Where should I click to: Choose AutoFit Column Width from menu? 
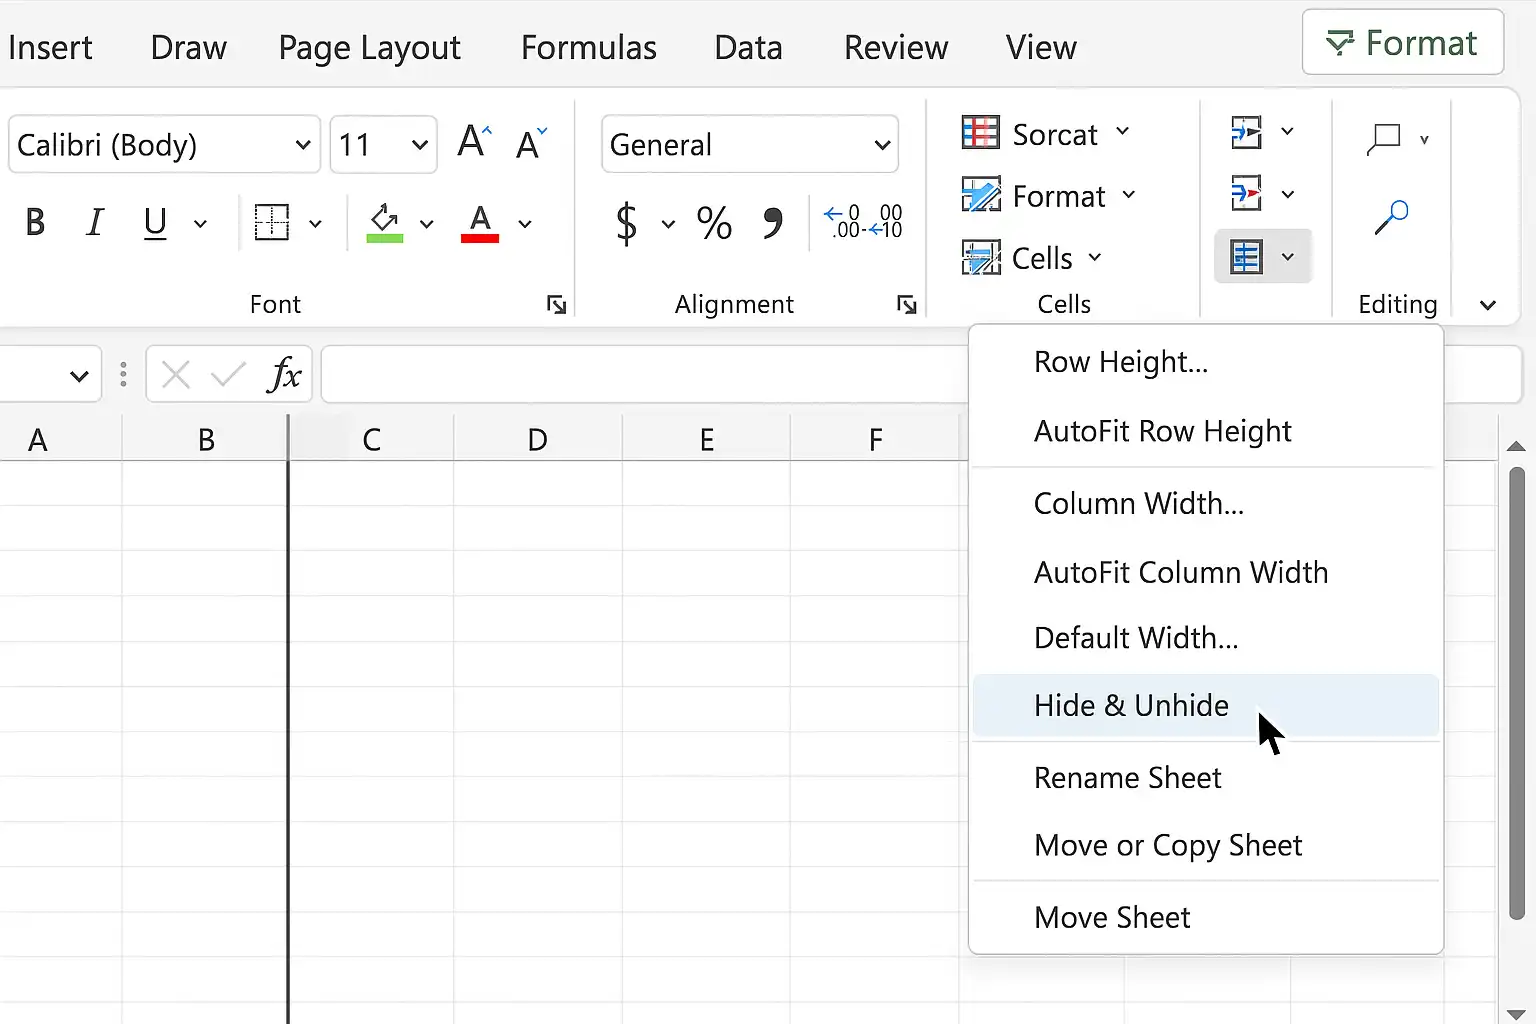tap(1181, 572)
